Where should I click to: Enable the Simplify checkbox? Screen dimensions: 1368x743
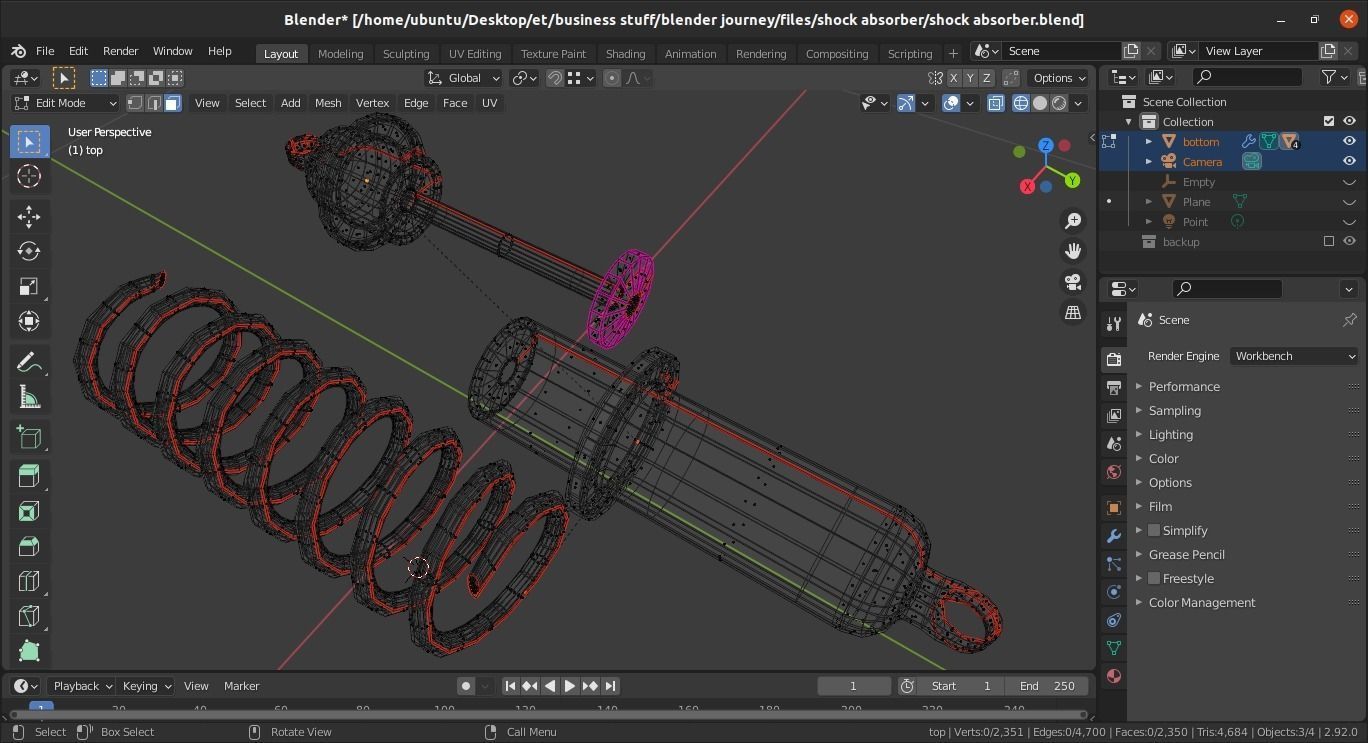tap(1154, 530)
